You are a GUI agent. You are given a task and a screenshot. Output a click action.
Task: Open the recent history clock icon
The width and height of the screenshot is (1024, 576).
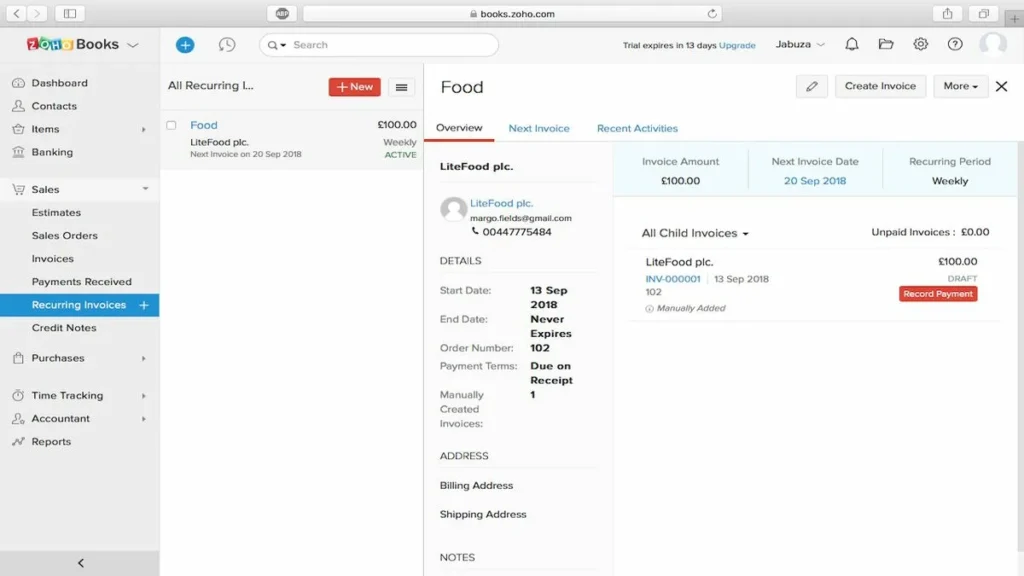tap(227, 45)
